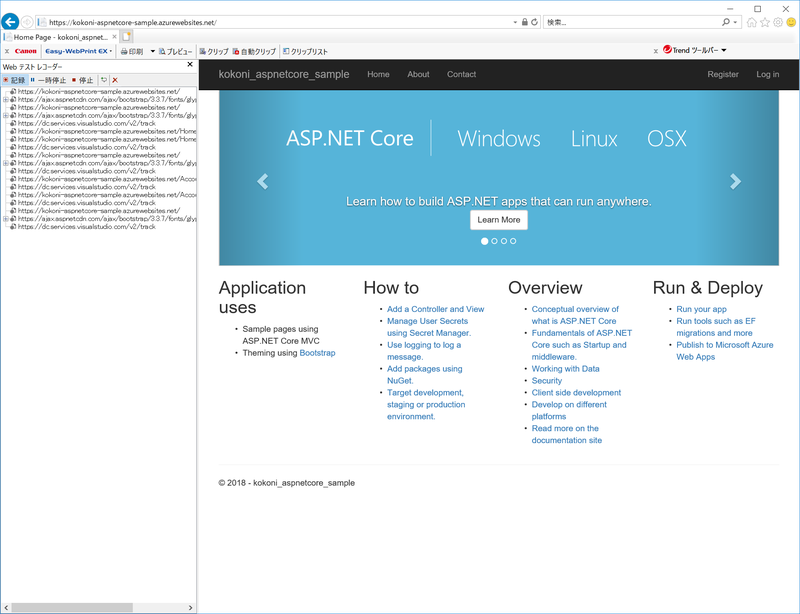Click 印刷 print icon in Canon toolbar
The image size is (800, 614).
[x=132, y=52]
